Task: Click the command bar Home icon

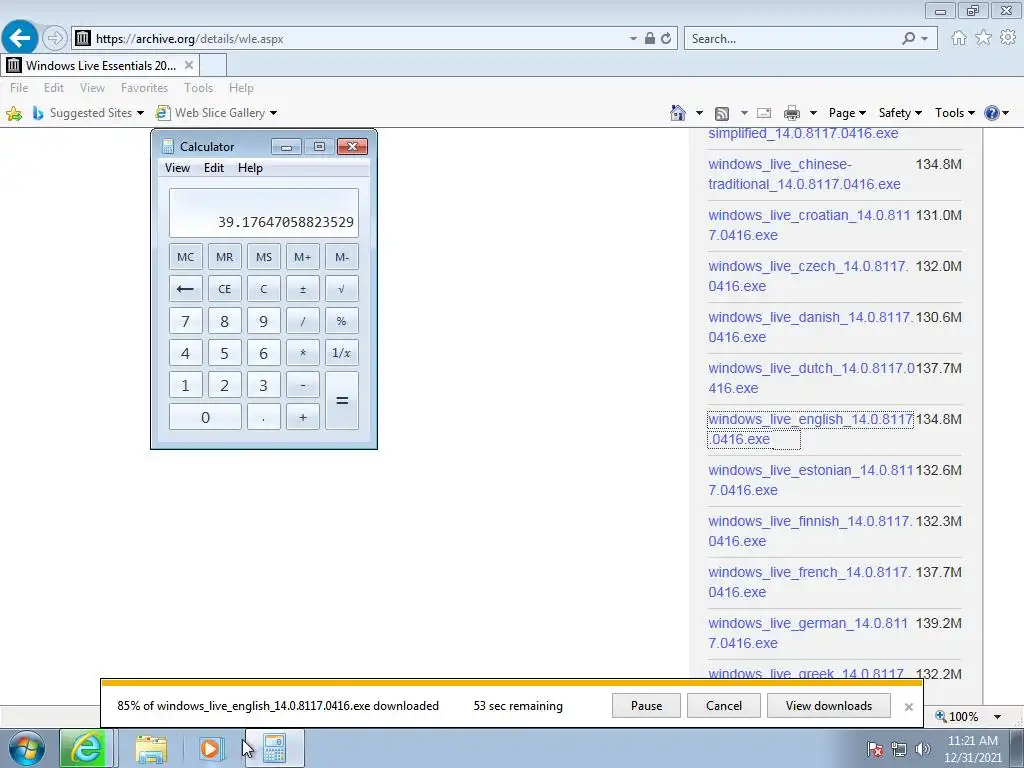Action: tap(678, 113)
